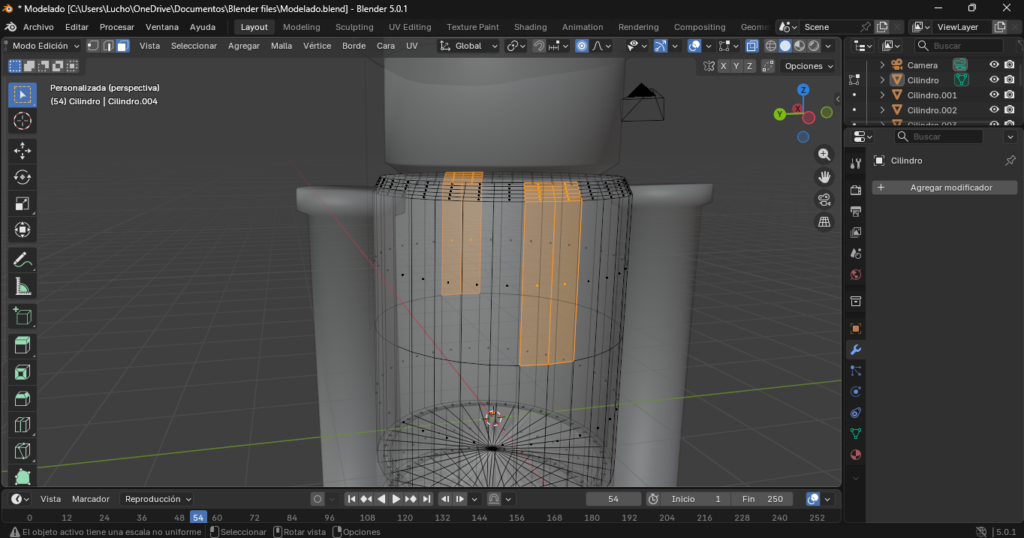The height and width of the screenshot is (538, 1024).
Task: Open Global transform orientation dropdown
Action: (x=468, y=46)
